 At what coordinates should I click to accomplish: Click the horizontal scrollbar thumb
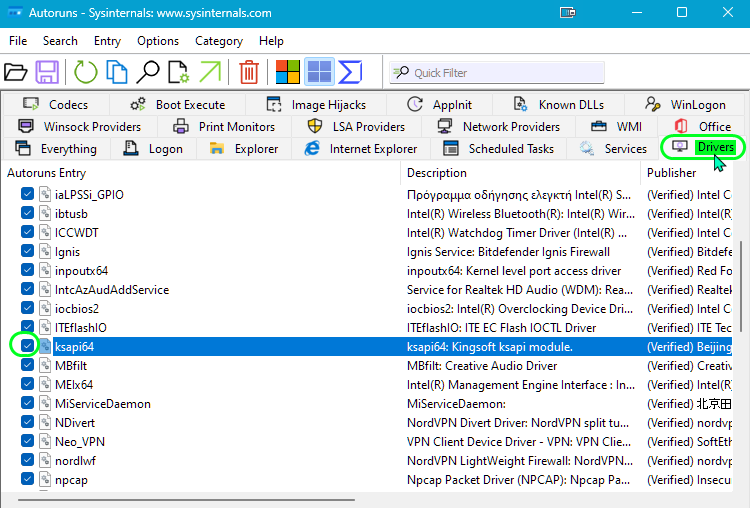[187, 500]
